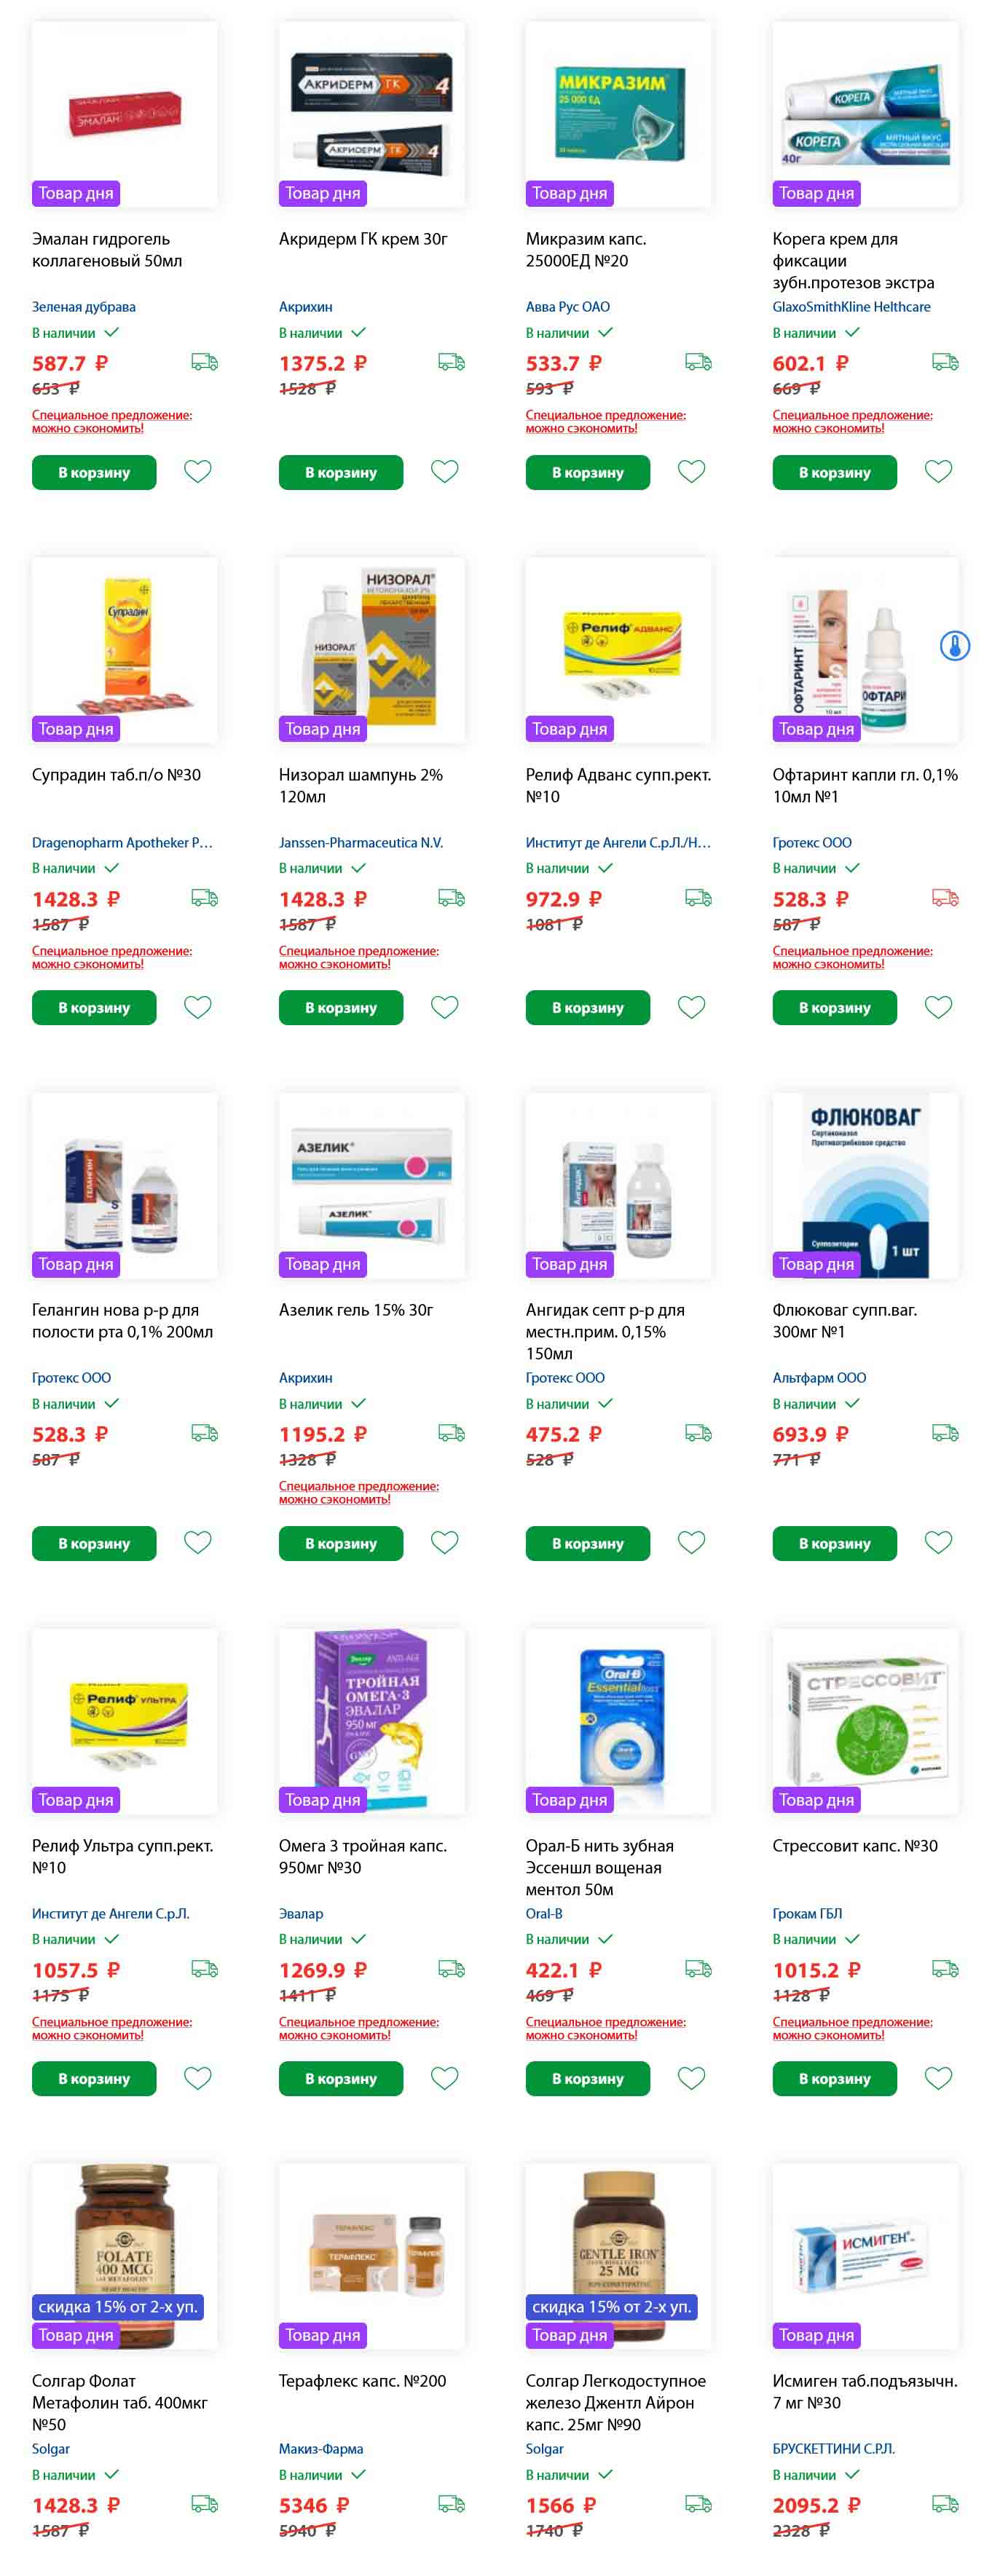Click delivery truck icon for Офтаринт капли
The height and width of the screenshot is (2576, 992).
tap(945, 898)
